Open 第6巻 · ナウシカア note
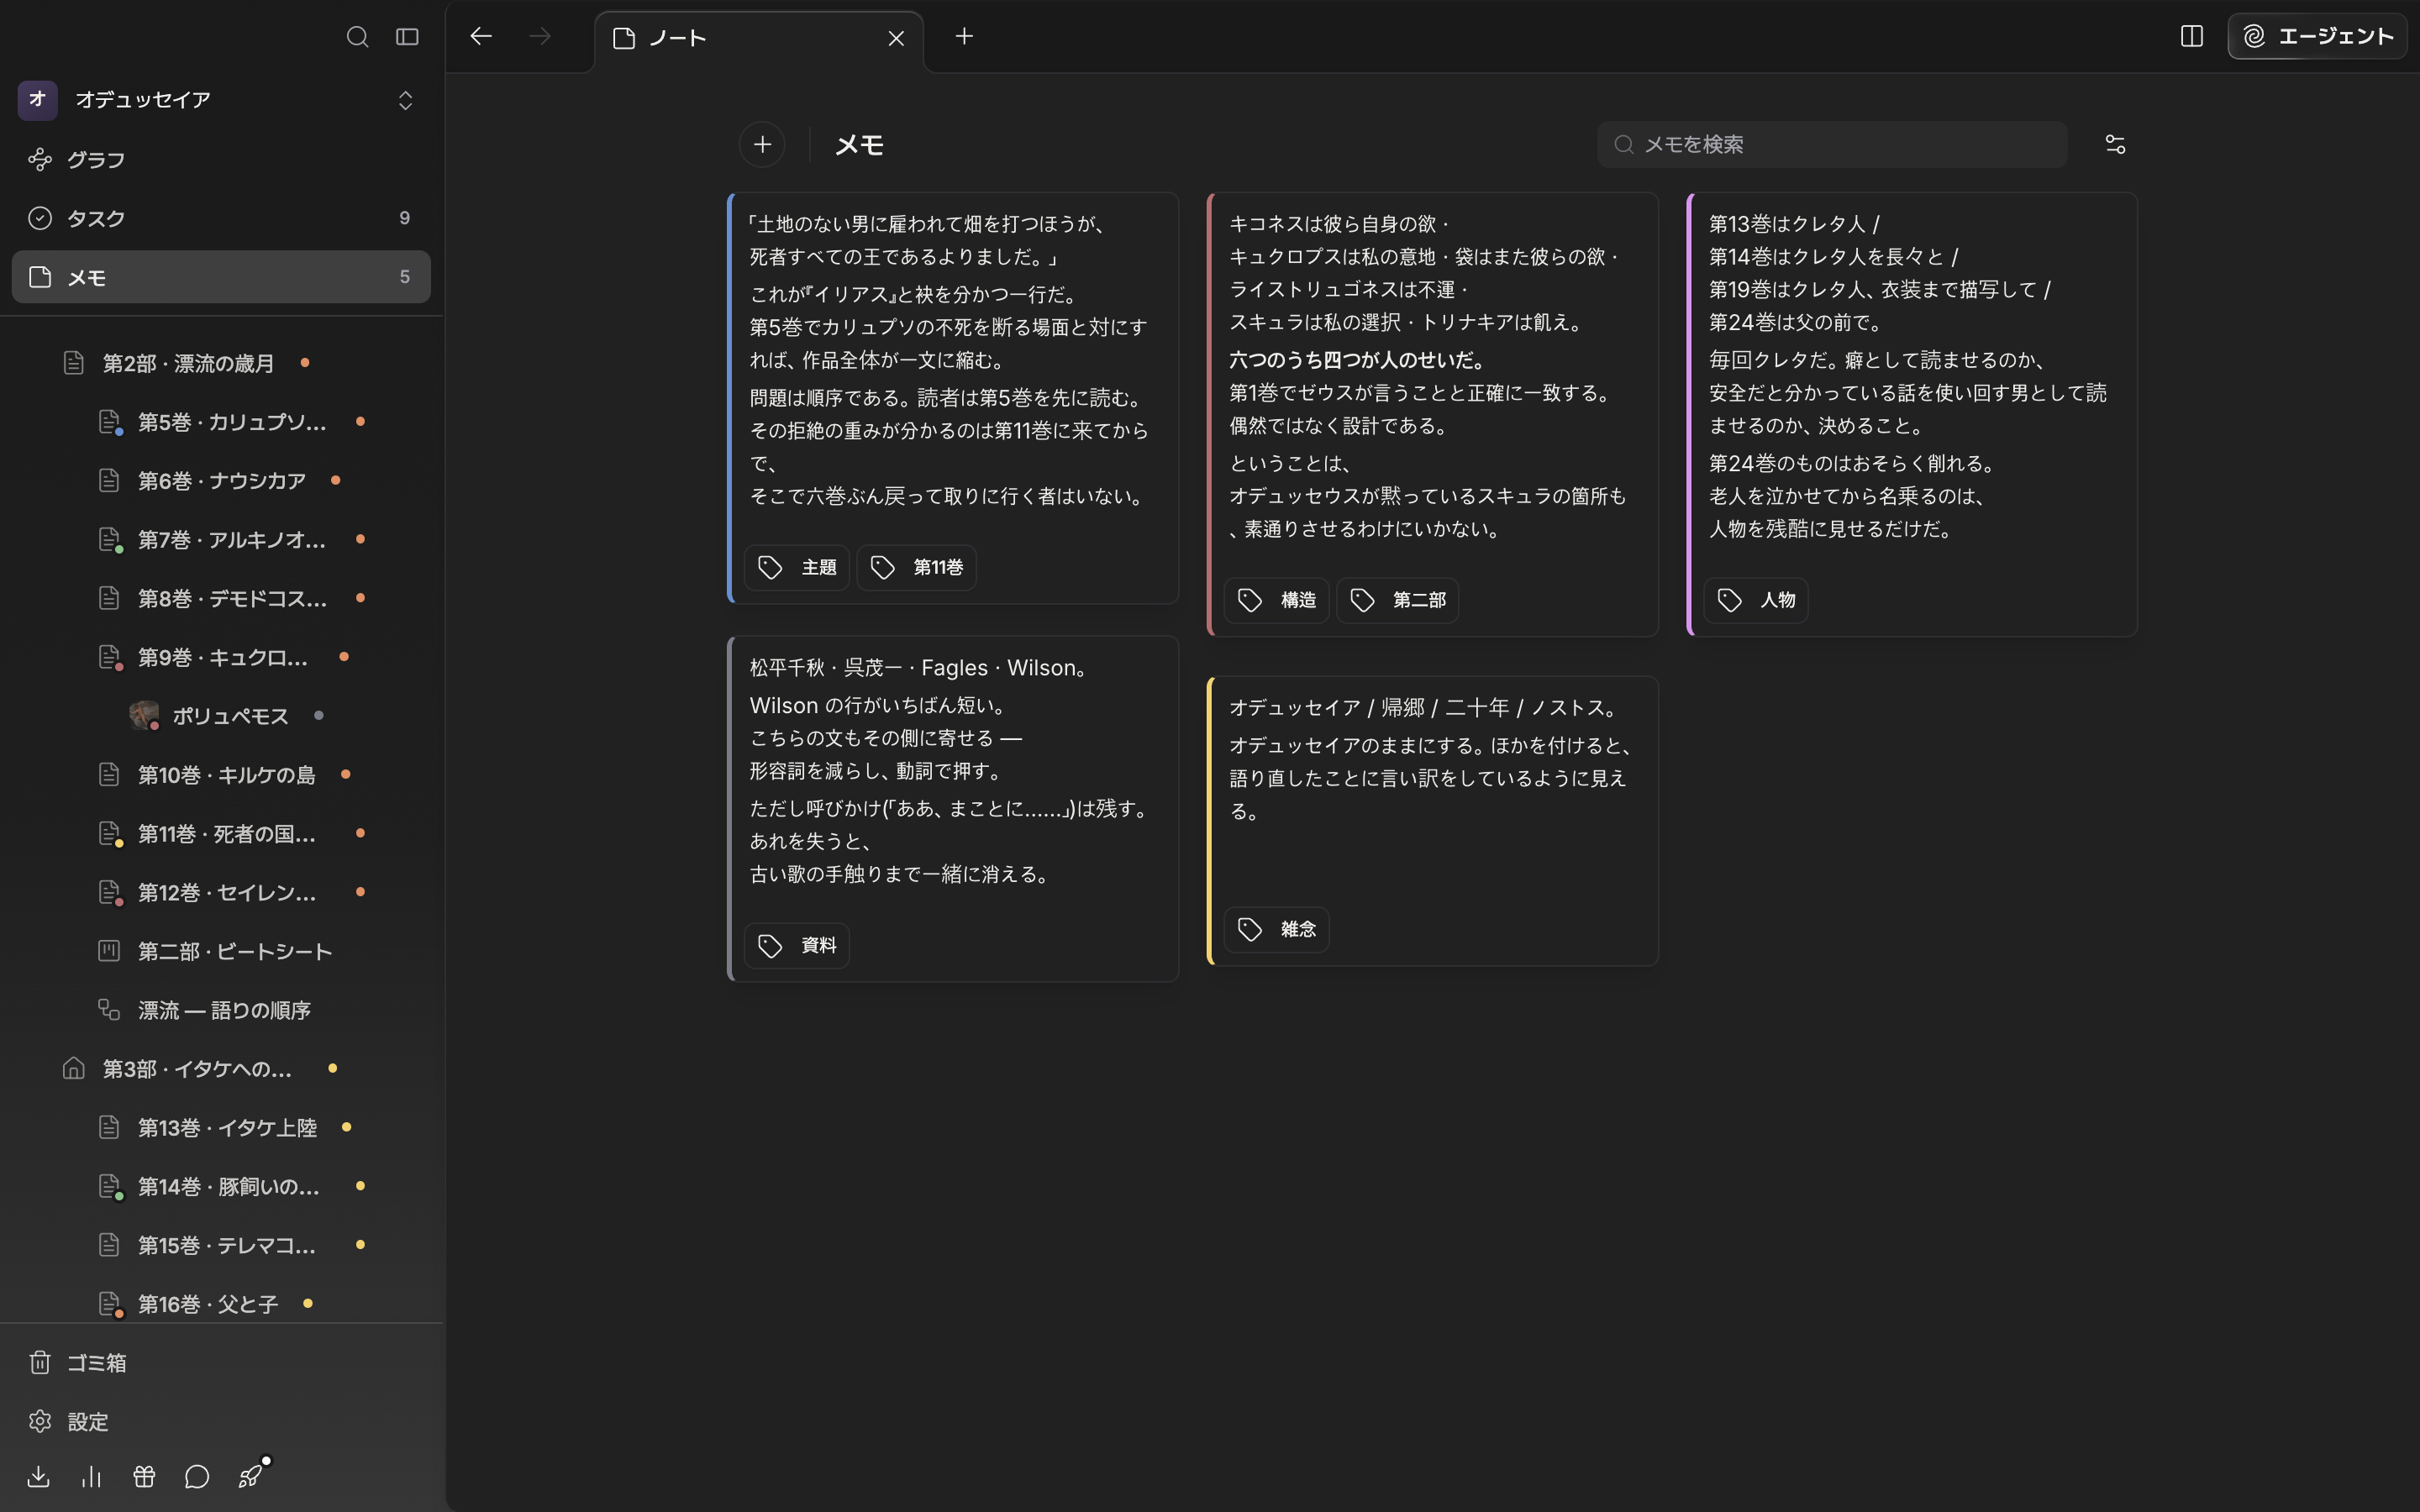Viewport: 2420px width, 1512px height. (x=222, y=481)
